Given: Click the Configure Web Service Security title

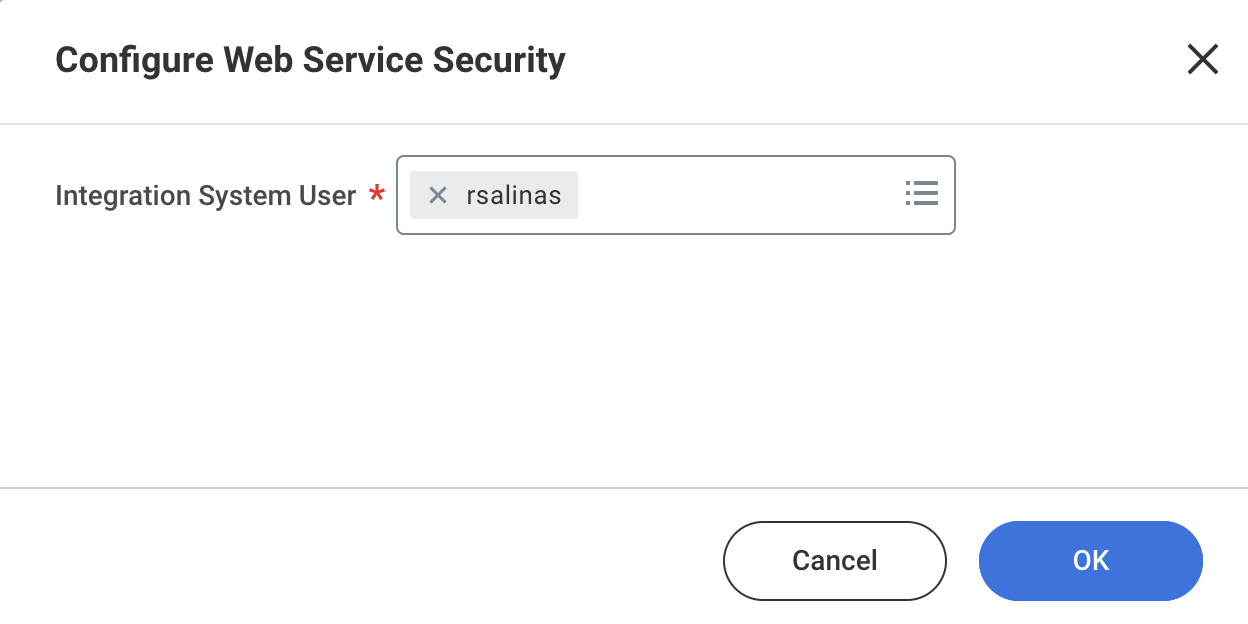Looking at the screenshot, I should (310, 60).
